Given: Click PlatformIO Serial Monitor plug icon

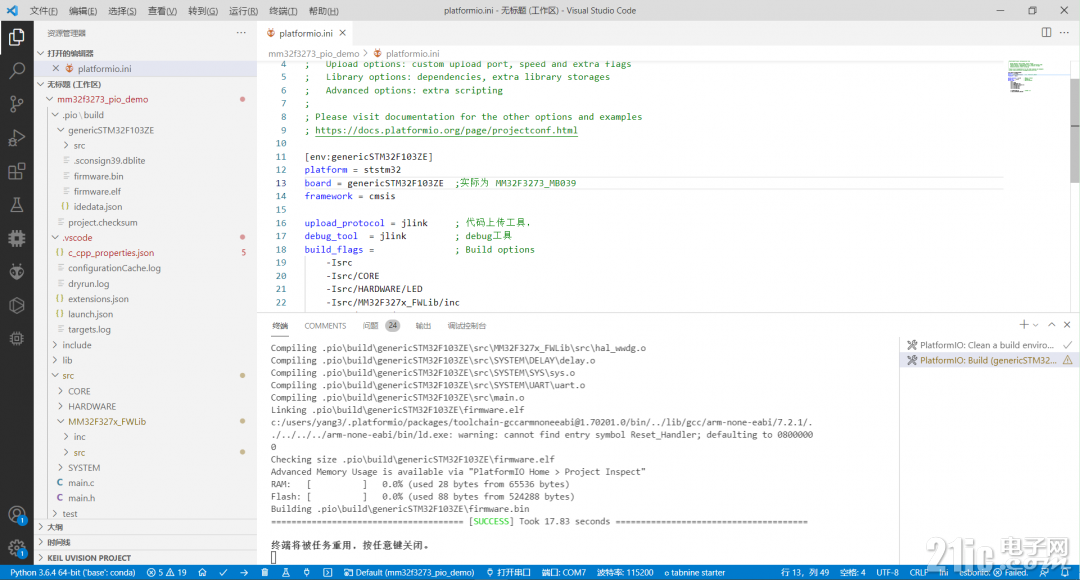Looking at the screenshot, I should (307, 572).
